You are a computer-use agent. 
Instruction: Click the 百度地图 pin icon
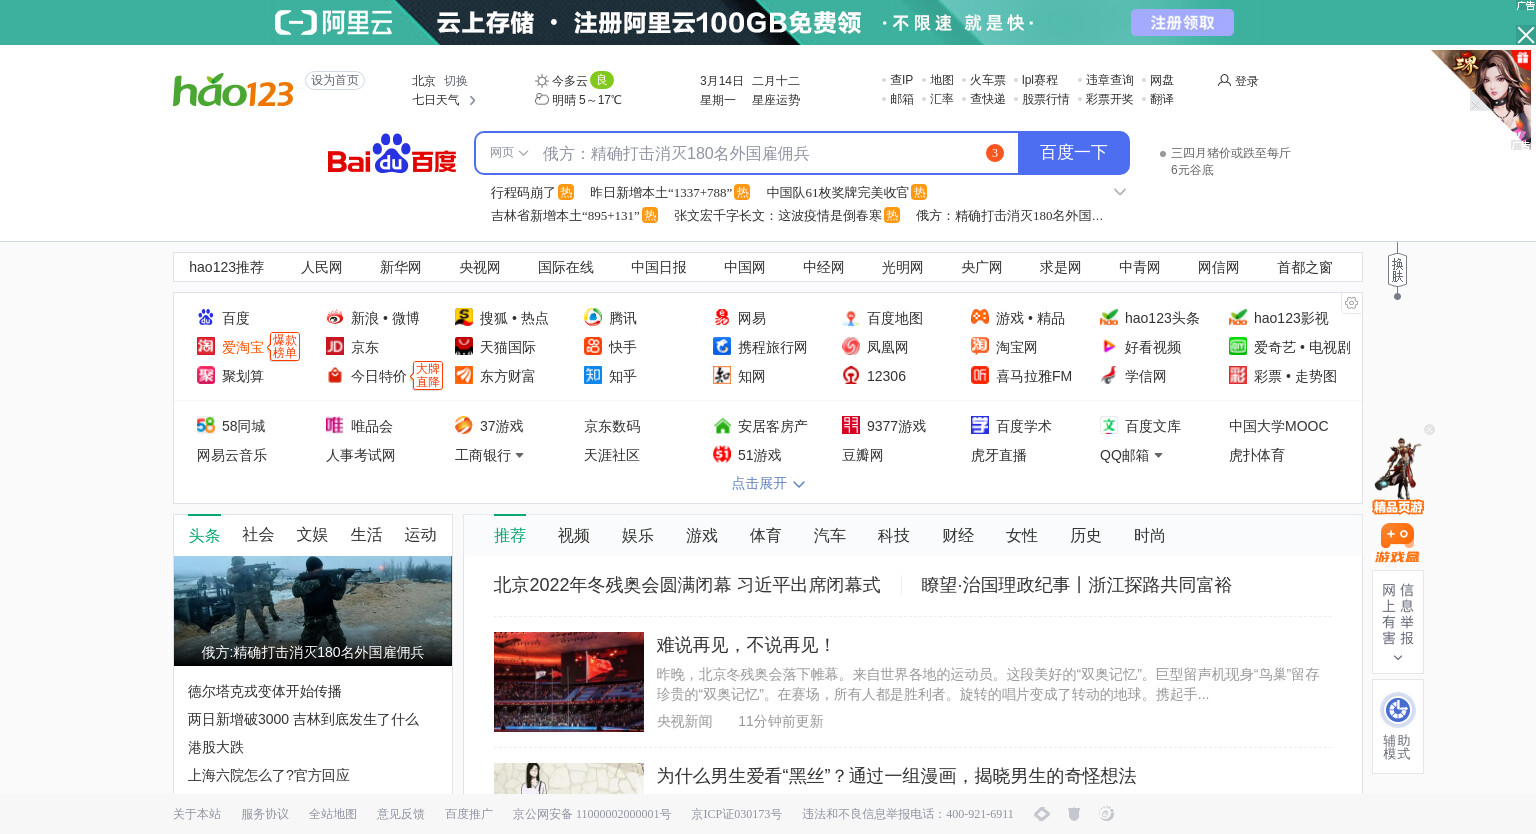pyautogui.click(x=851, y=317)
